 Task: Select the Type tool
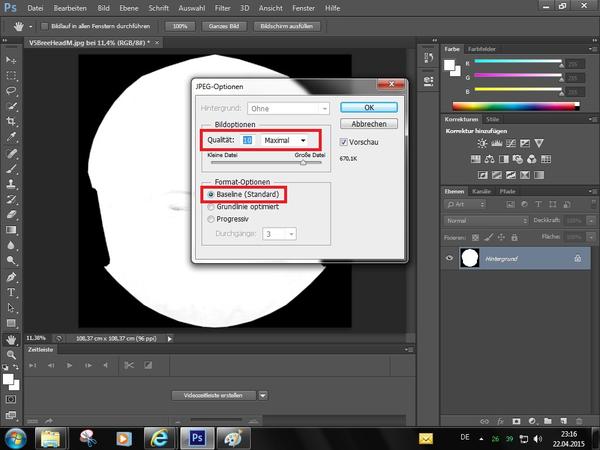pyautogui.click(x=11, y=292)
